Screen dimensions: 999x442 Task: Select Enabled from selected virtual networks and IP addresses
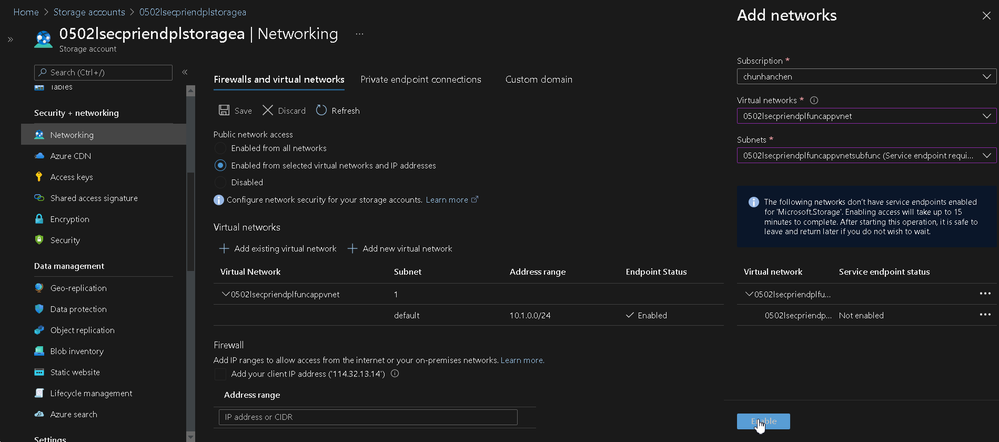coord(220,165)
